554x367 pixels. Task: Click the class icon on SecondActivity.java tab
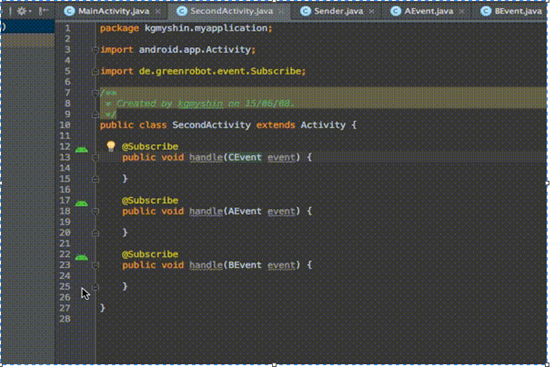click(182, 11)
